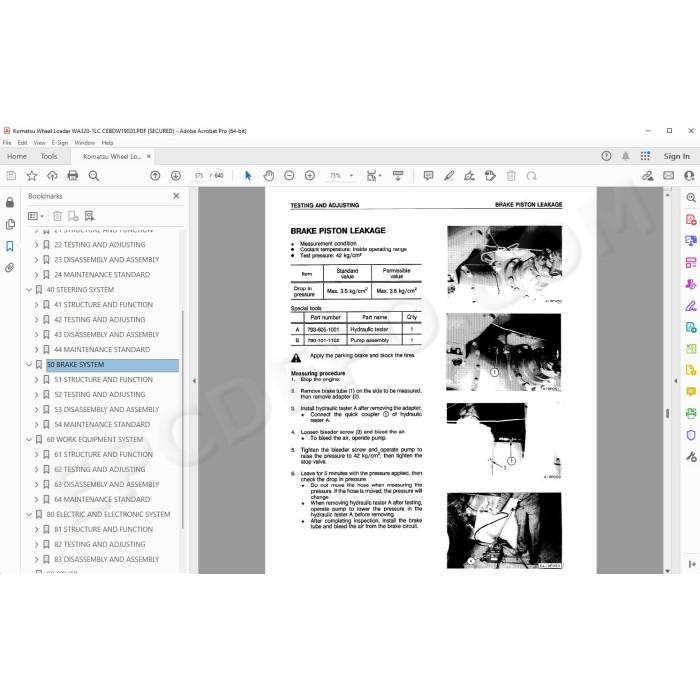Open the Edit menu
The image size is (700, 700).
click(x=22, y=143)
